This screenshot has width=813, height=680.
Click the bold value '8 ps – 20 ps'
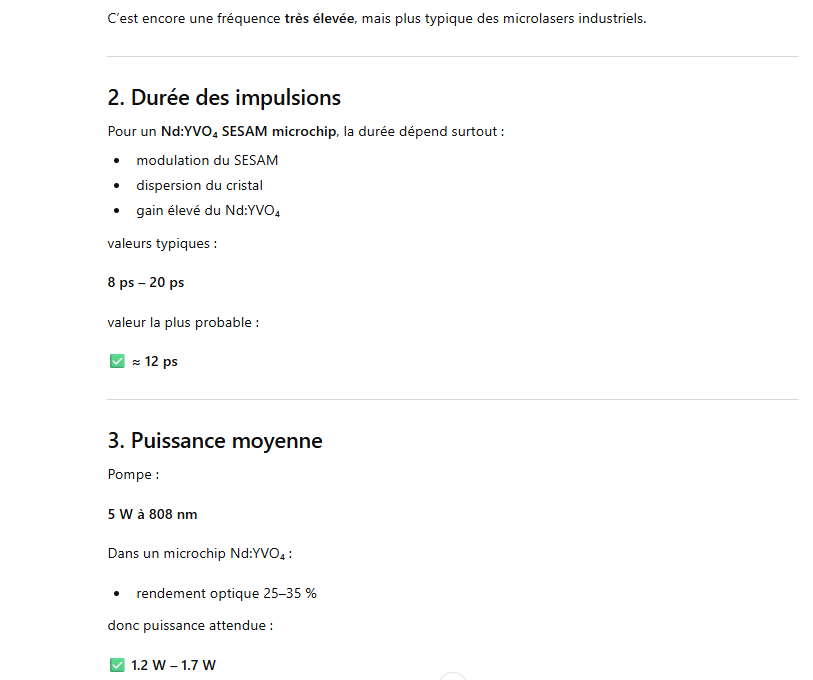[146, 282]
